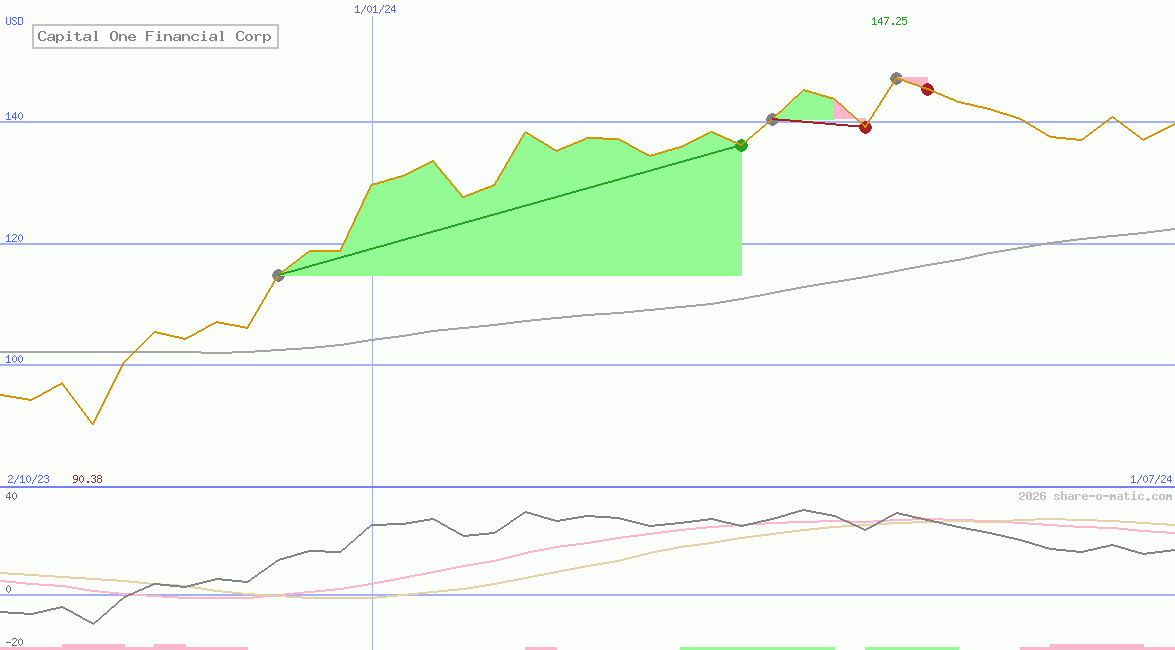Viewport: 1175px width, 650px height.
Task: Click the 140 price axis label
Action: (x=14, y=116)
